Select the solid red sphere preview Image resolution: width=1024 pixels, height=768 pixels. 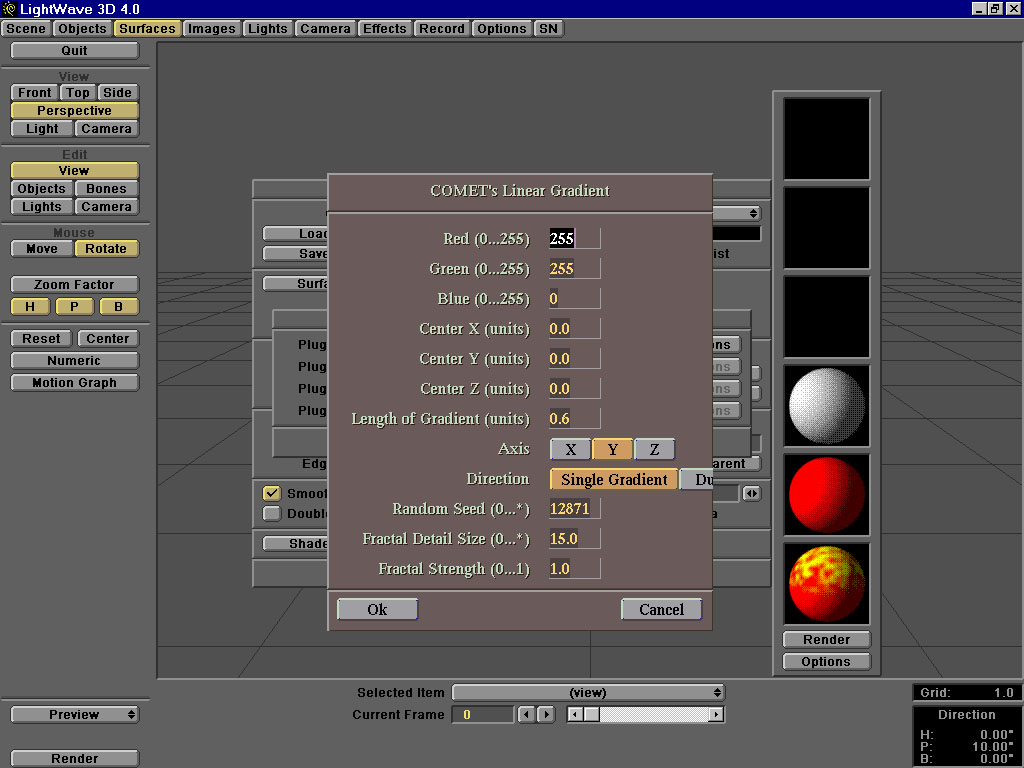pyautogui.click(x=826, y=496)
